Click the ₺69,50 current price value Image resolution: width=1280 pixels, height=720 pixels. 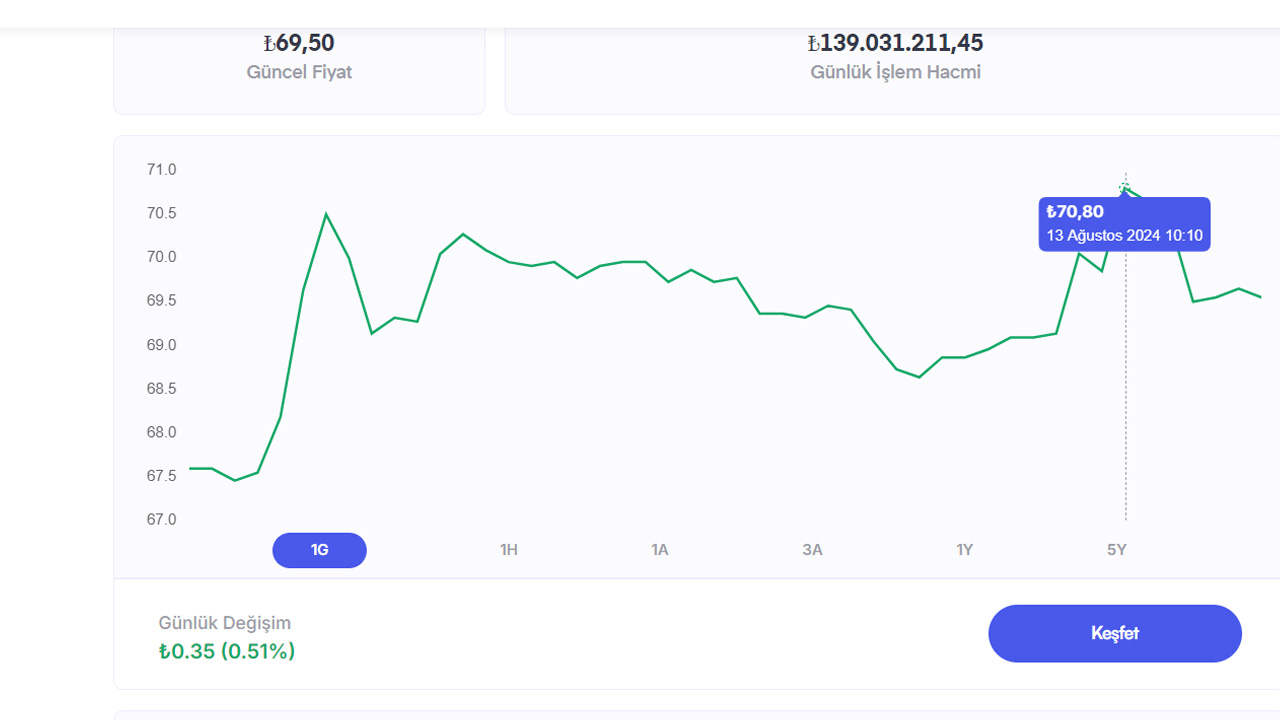(x=299, y=43)
